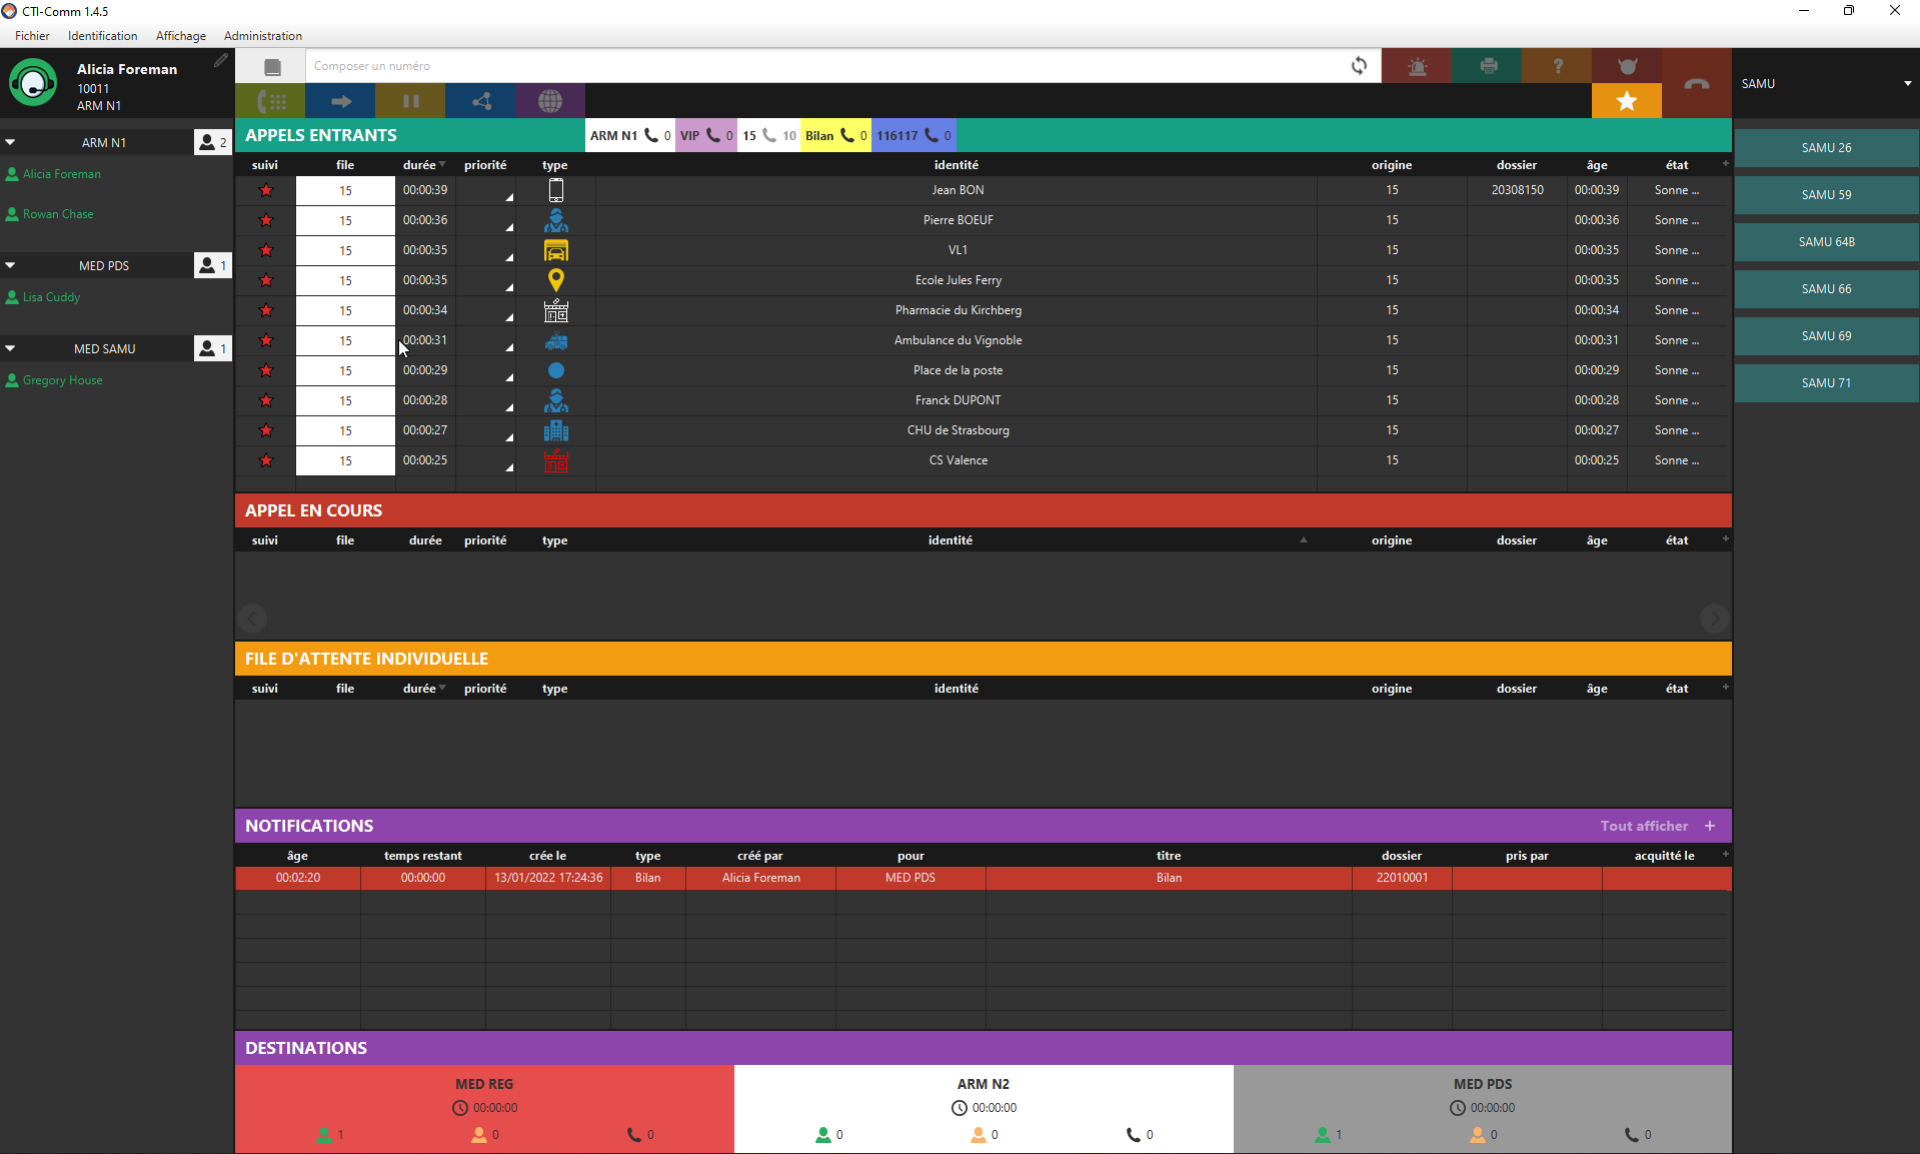Viewport: 1920px width, 1154px height.
Task: Toggle the suivi star for Jean BON
Action: [x=266, y=190]
